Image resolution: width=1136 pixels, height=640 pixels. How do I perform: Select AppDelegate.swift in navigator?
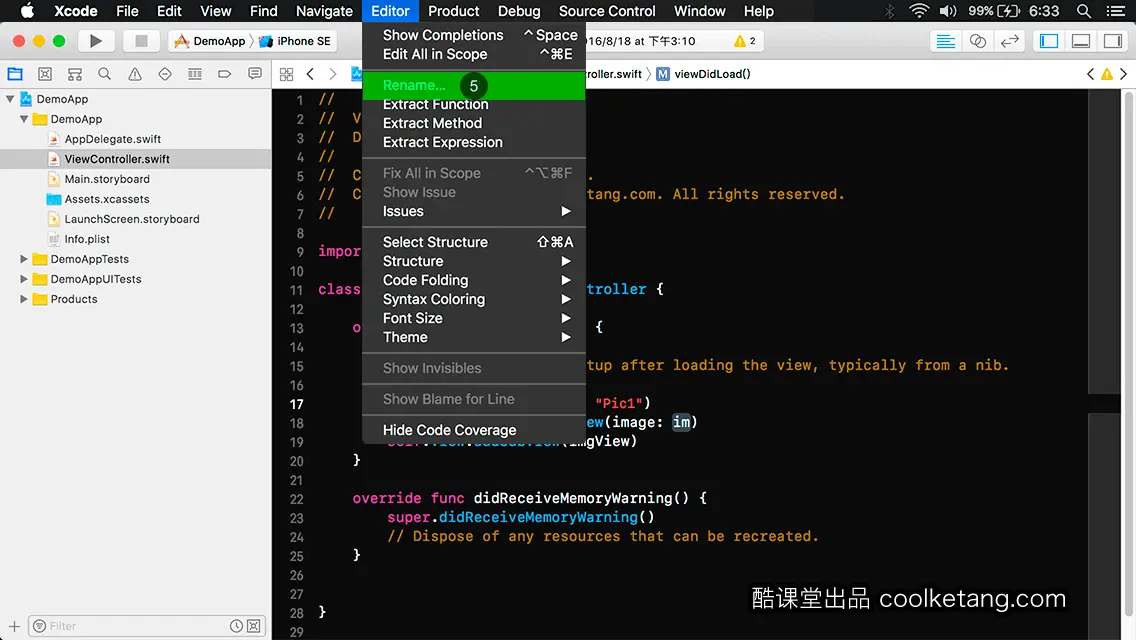(x=112, y=139)
